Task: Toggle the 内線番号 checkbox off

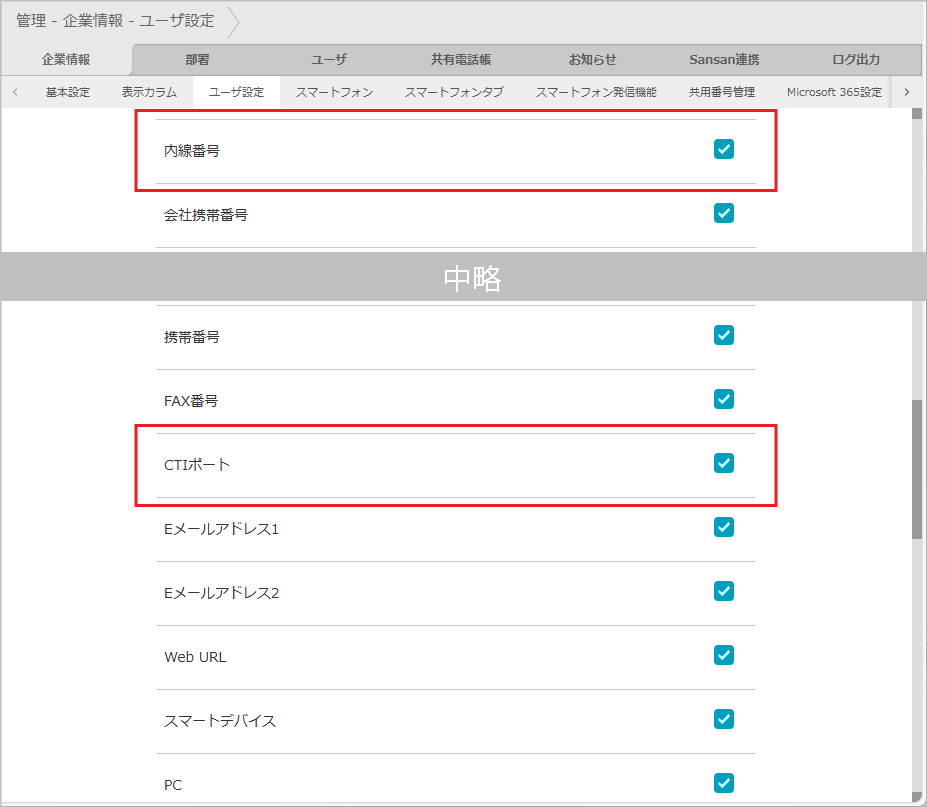Action: (x=723, y=149)
